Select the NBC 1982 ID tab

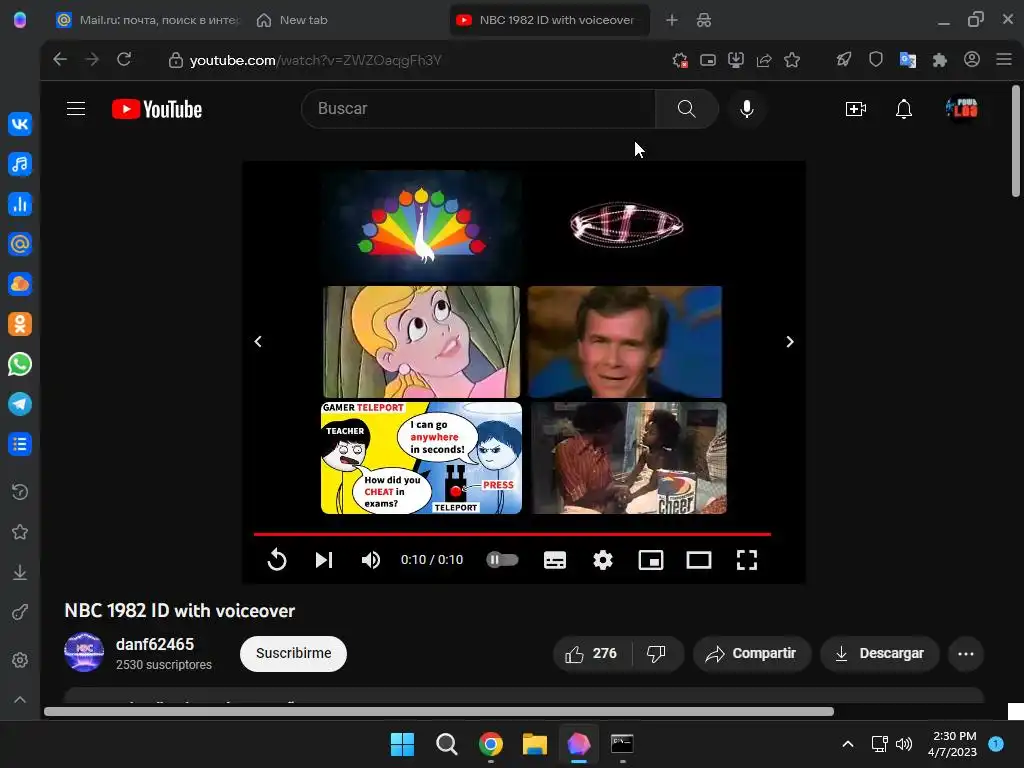click(x=549, y=20)
